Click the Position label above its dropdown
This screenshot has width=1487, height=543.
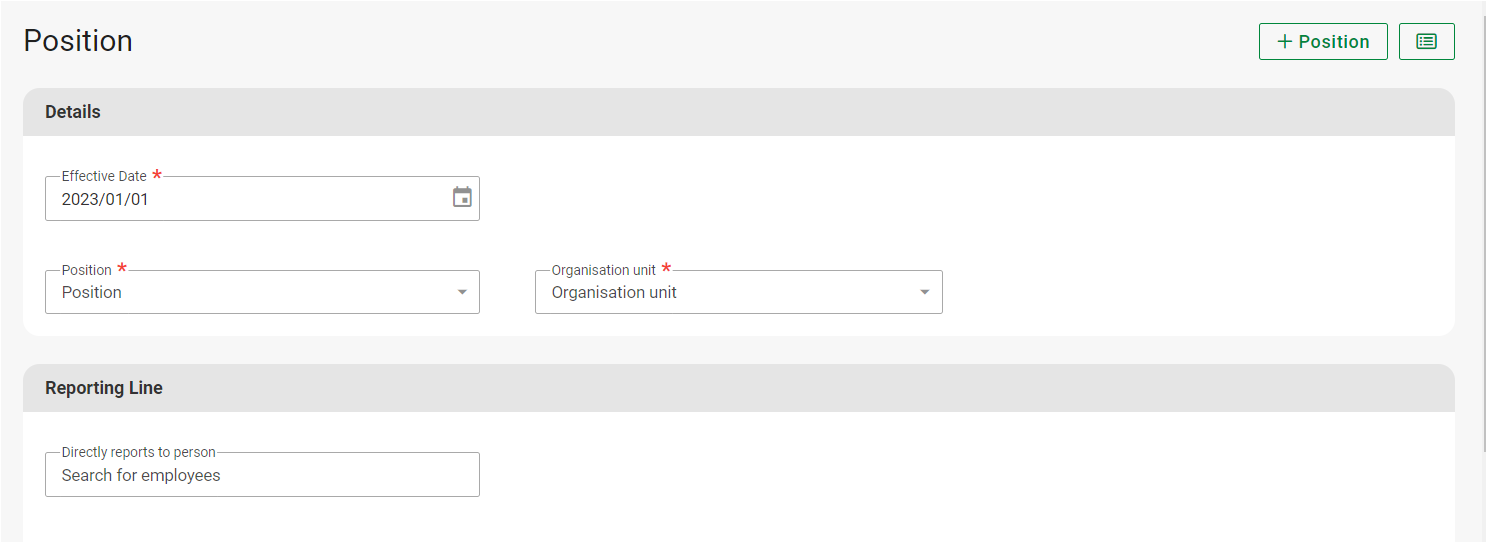click(x=87, y=270)
